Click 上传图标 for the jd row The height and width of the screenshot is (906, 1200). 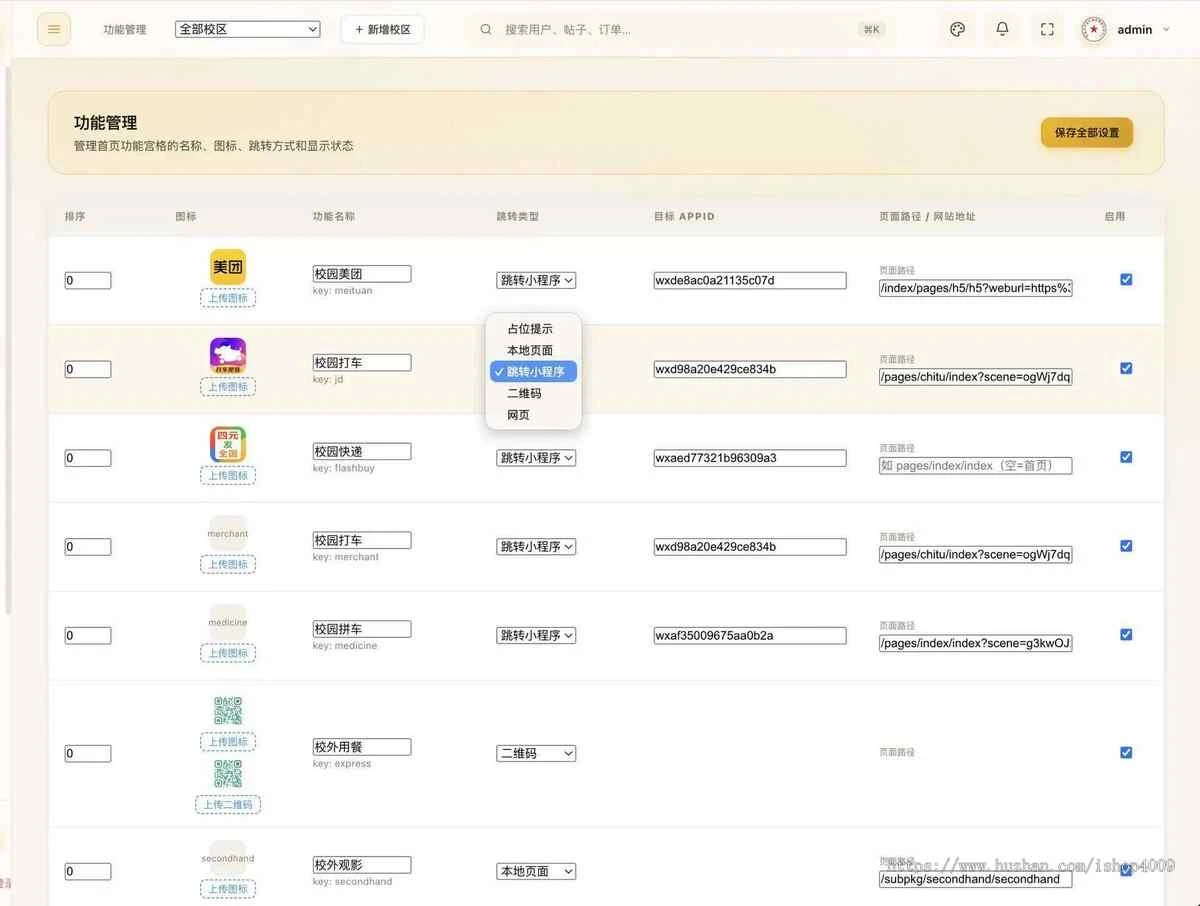228,387
